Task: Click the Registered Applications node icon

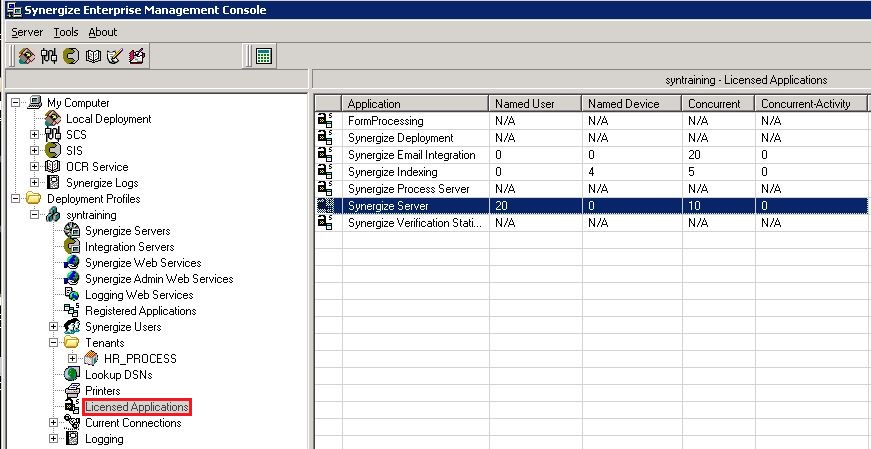Action: click(72, 311)
